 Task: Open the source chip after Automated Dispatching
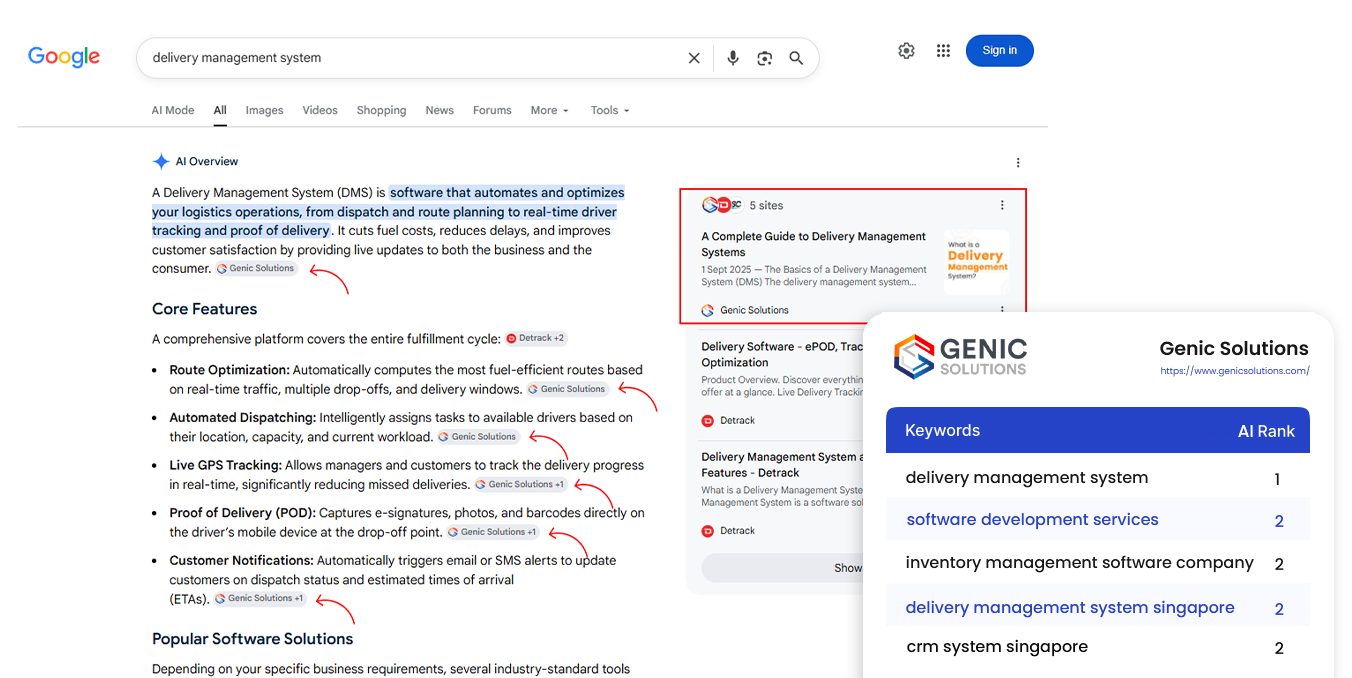click(478, 437)
